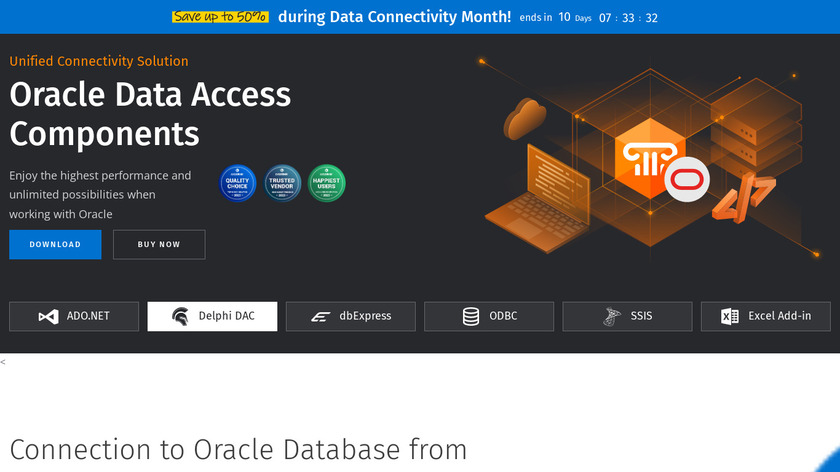Click the laptop graphic in hero illustration
This screenshot has width=840, height=472.
click(x=537, y=198)
